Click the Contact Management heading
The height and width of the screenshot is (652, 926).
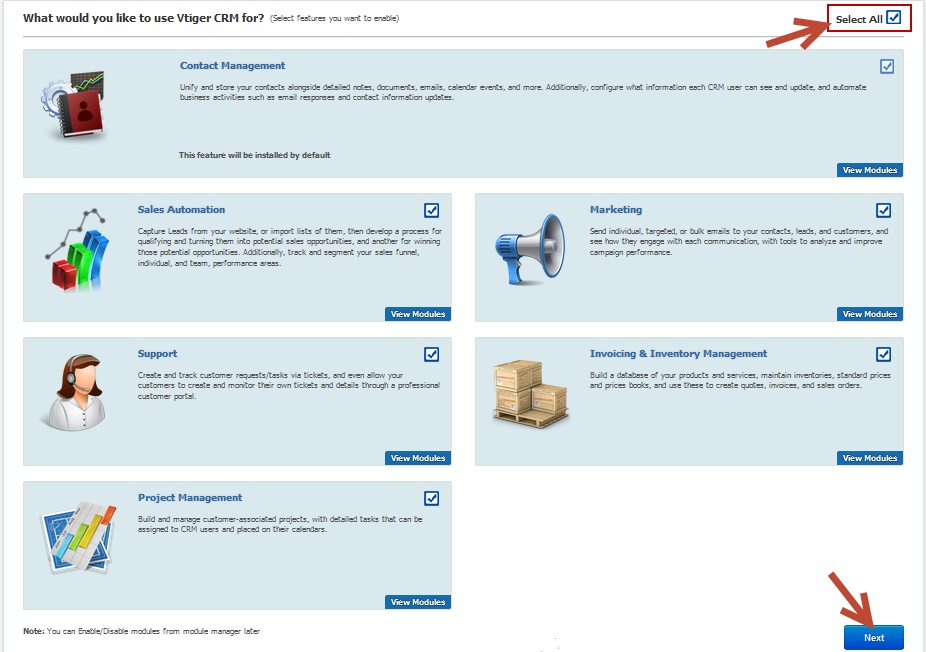(232, 66)
